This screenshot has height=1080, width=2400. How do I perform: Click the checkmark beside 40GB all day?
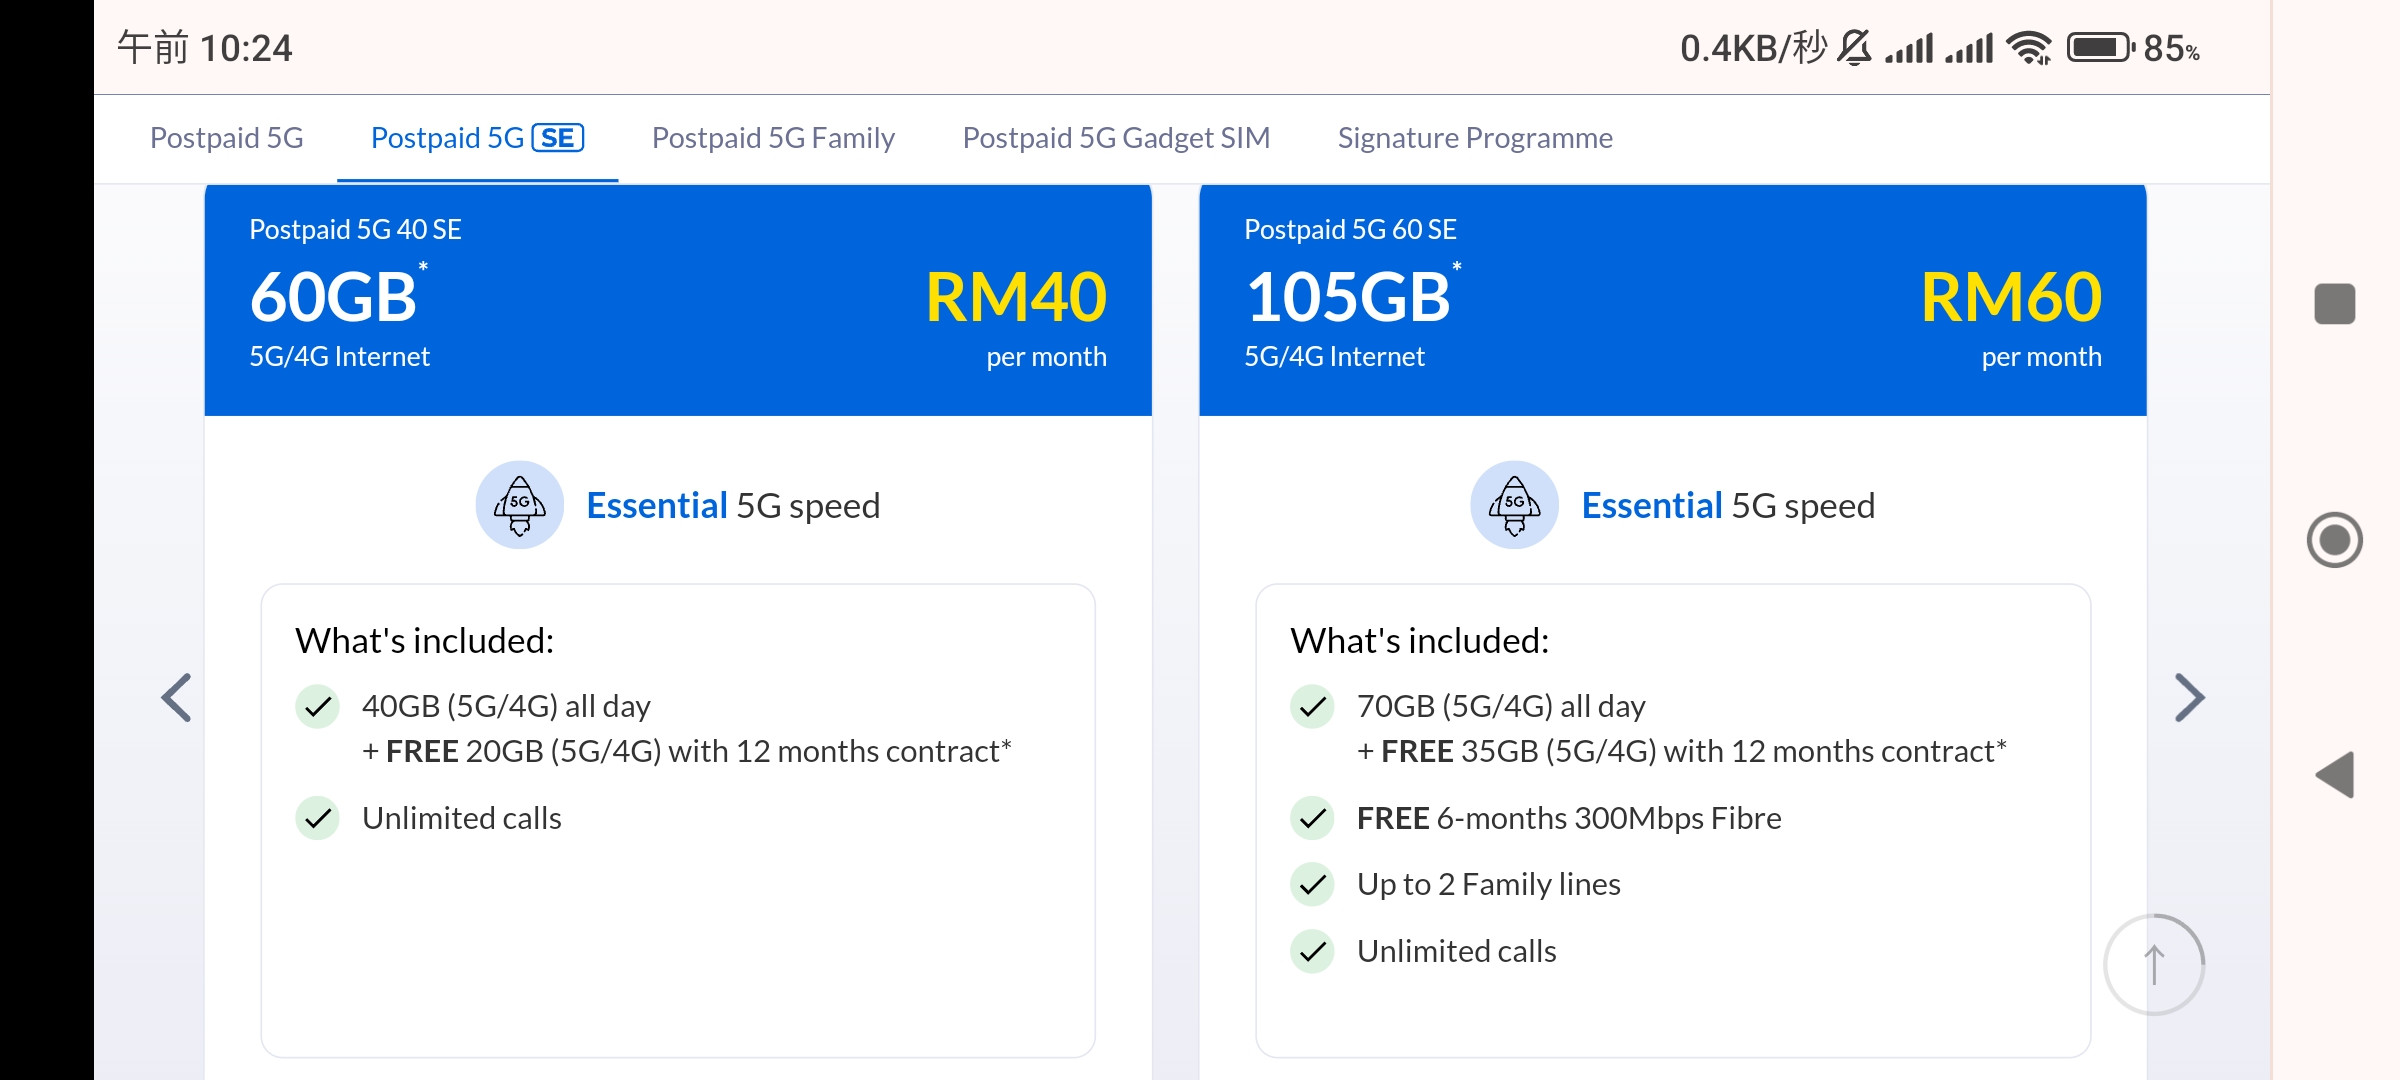click(x=318, y=707)
